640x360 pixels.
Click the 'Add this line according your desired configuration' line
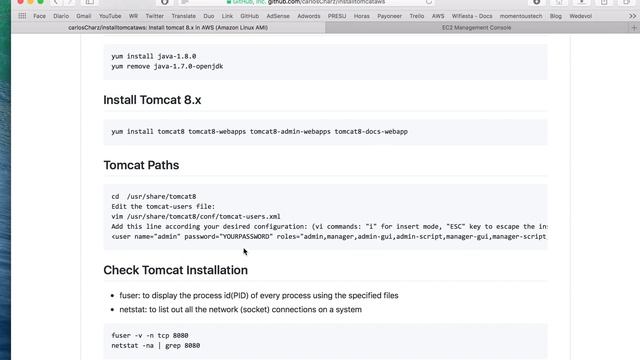coord(329,227)
